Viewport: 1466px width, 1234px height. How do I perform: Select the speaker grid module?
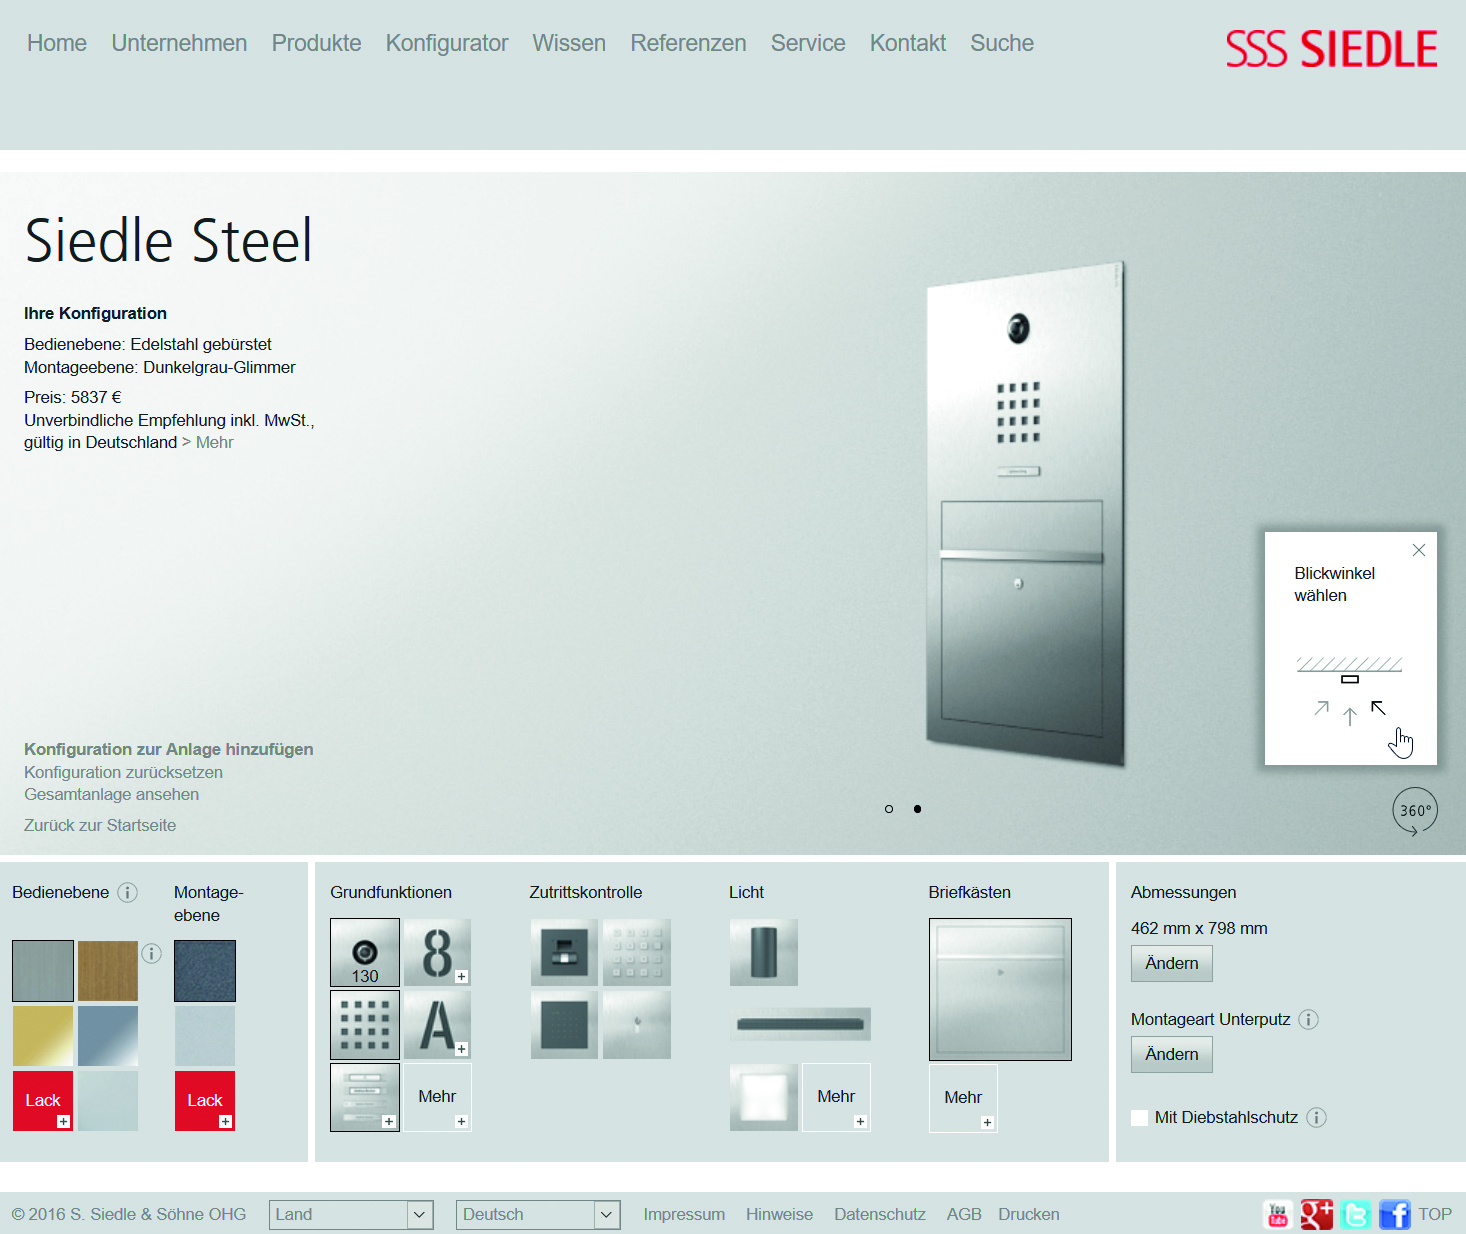tap(365, 1025)
